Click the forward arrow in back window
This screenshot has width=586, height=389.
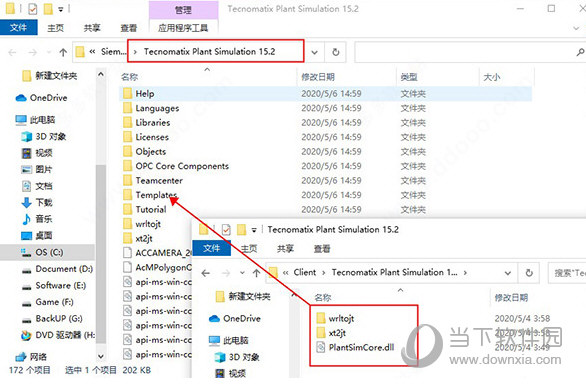click(33, 52)
